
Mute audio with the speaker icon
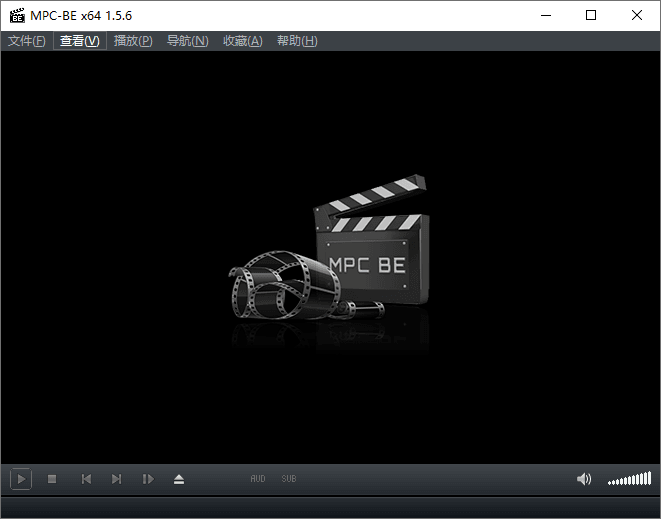click(584, 479)
